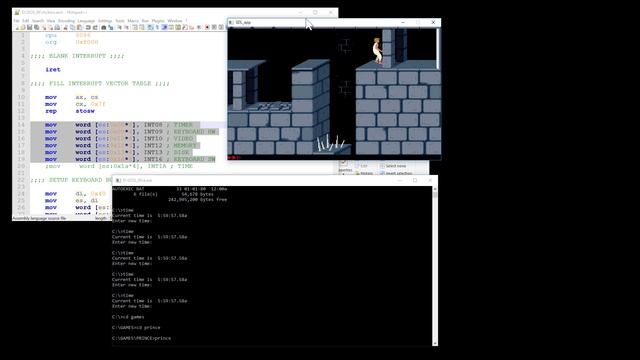This screenshot has height=360, width=640.
Task: Click the 'INT10 ; VIDEO' code line
Action: 118,139
